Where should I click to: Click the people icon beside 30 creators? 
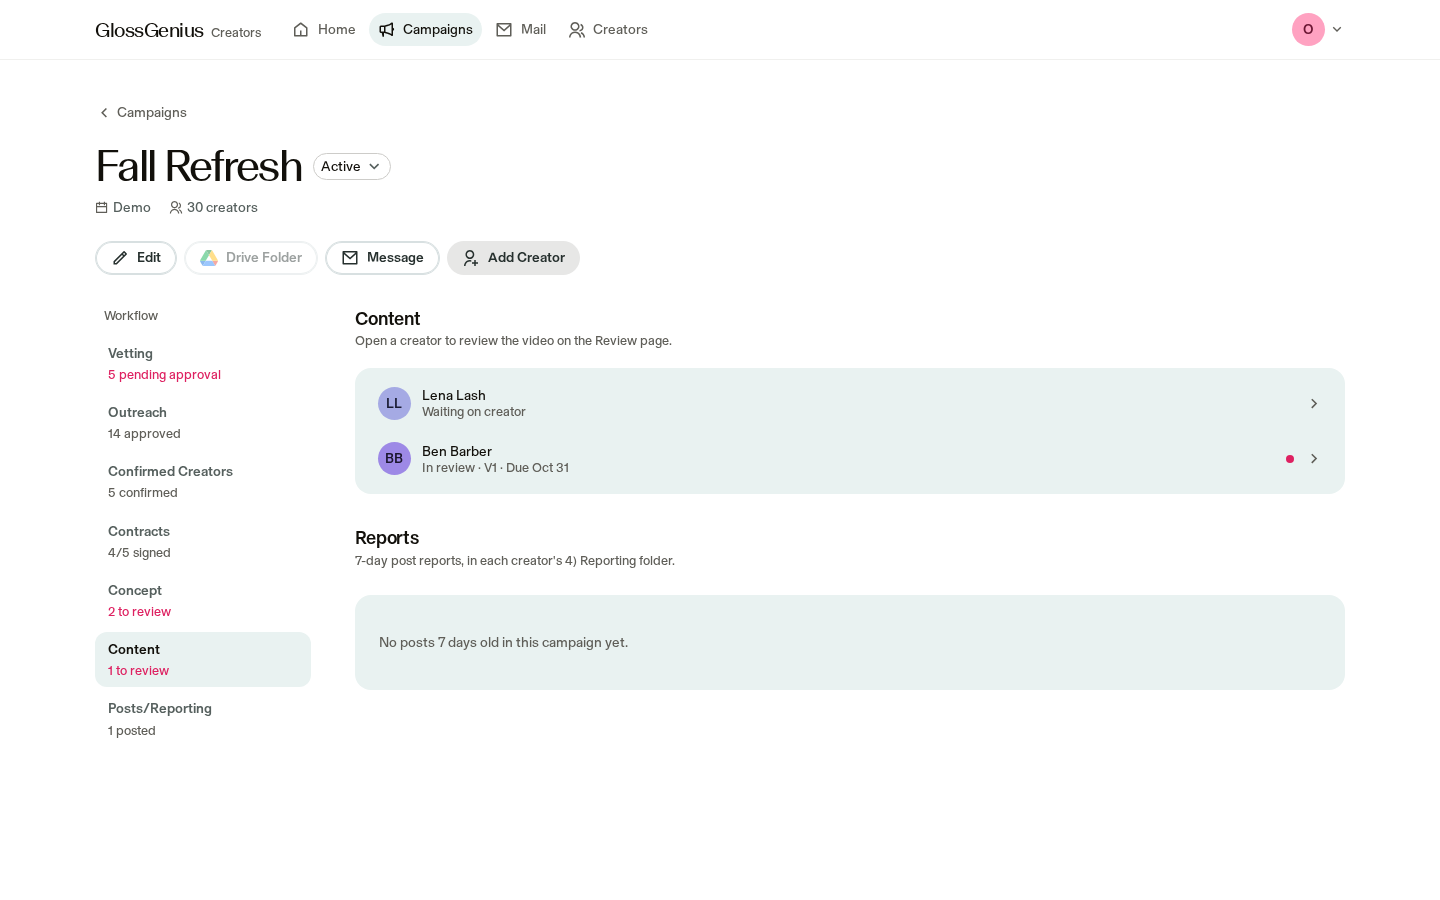point(176,208)
